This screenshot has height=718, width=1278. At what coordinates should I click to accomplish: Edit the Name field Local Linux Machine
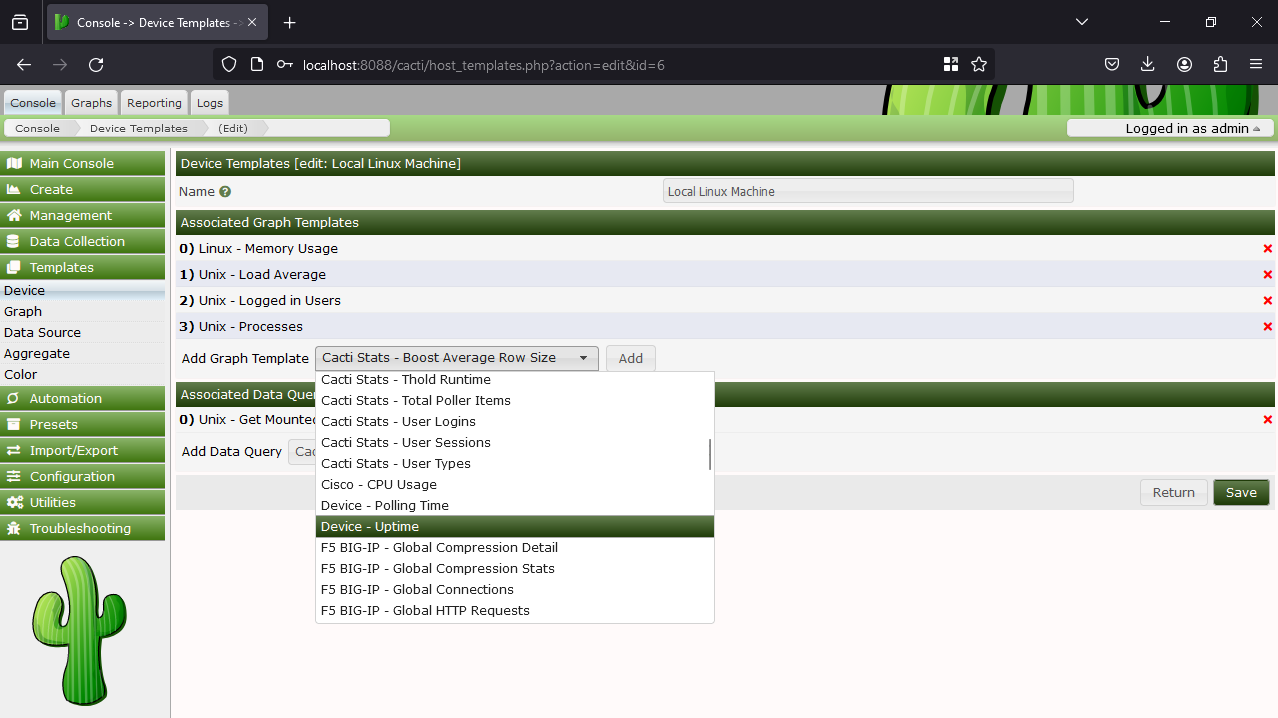(868, 191)
